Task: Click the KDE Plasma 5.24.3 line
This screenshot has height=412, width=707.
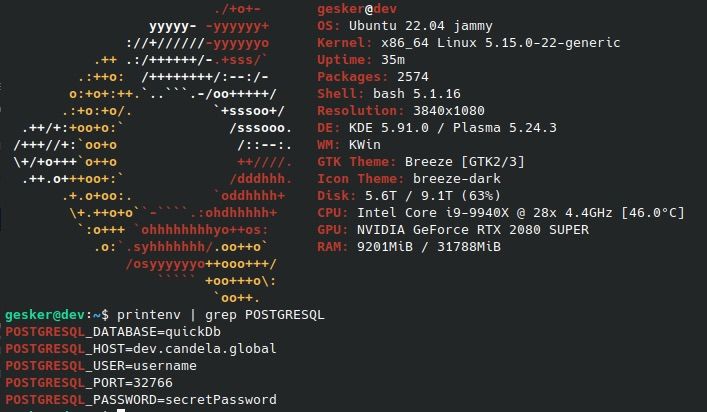Action: pyautogui.click(x=453, y=128)
